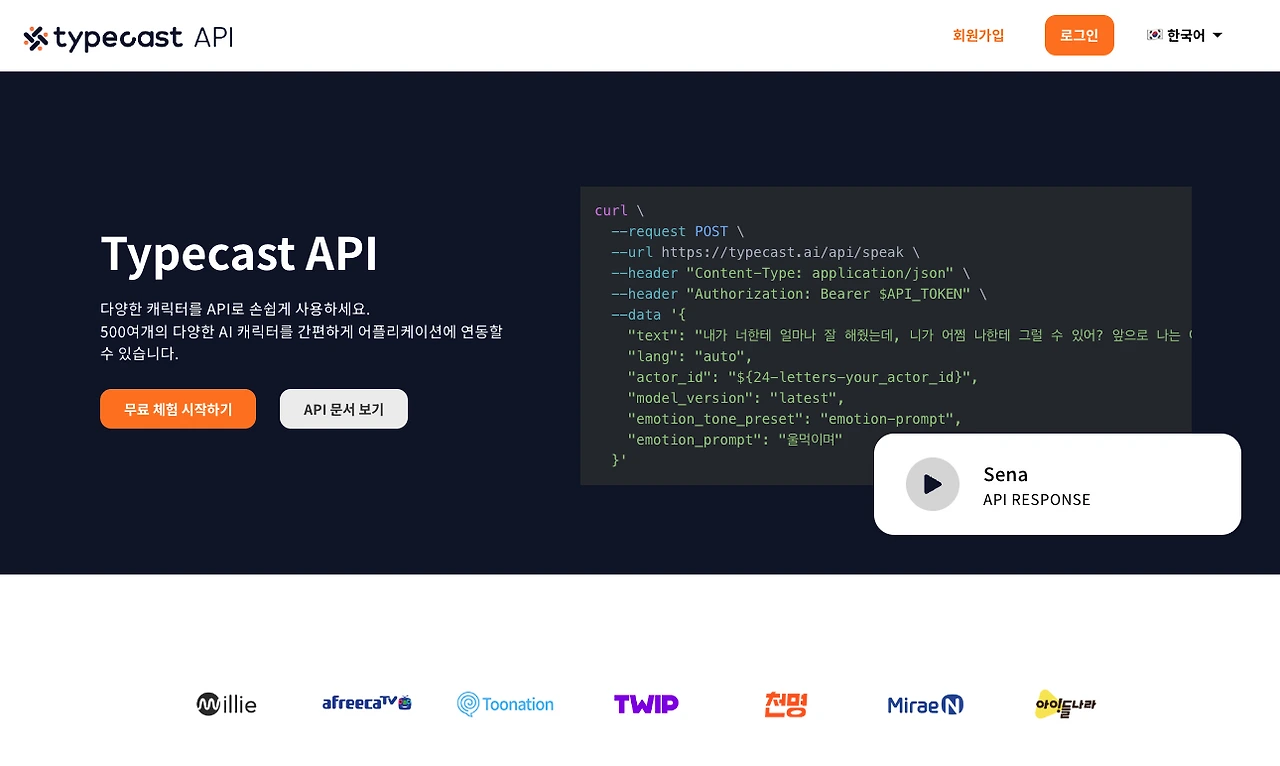The height and width of the screenshot is (766, 1280).
Task: Click the "emotion_prompt" line in code
Action: click(x=735, y=440)
